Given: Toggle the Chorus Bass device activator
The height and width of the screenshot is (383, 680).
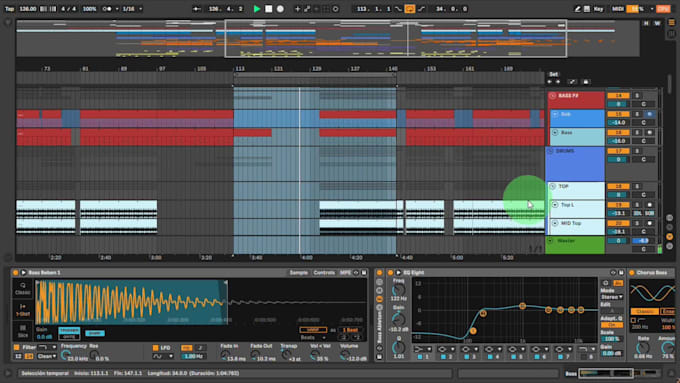Looking at the screenshot, I should pyautogui.click(x=632, y=272).
